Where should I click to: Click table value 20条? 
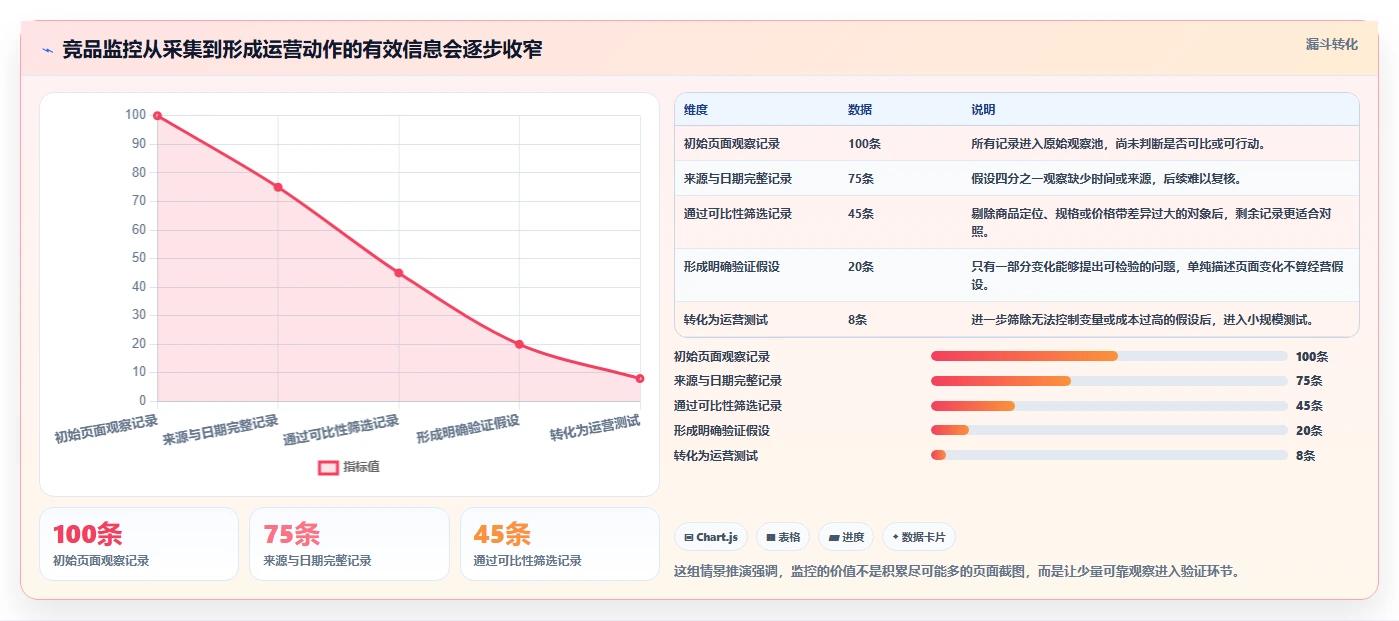[861, 266]
